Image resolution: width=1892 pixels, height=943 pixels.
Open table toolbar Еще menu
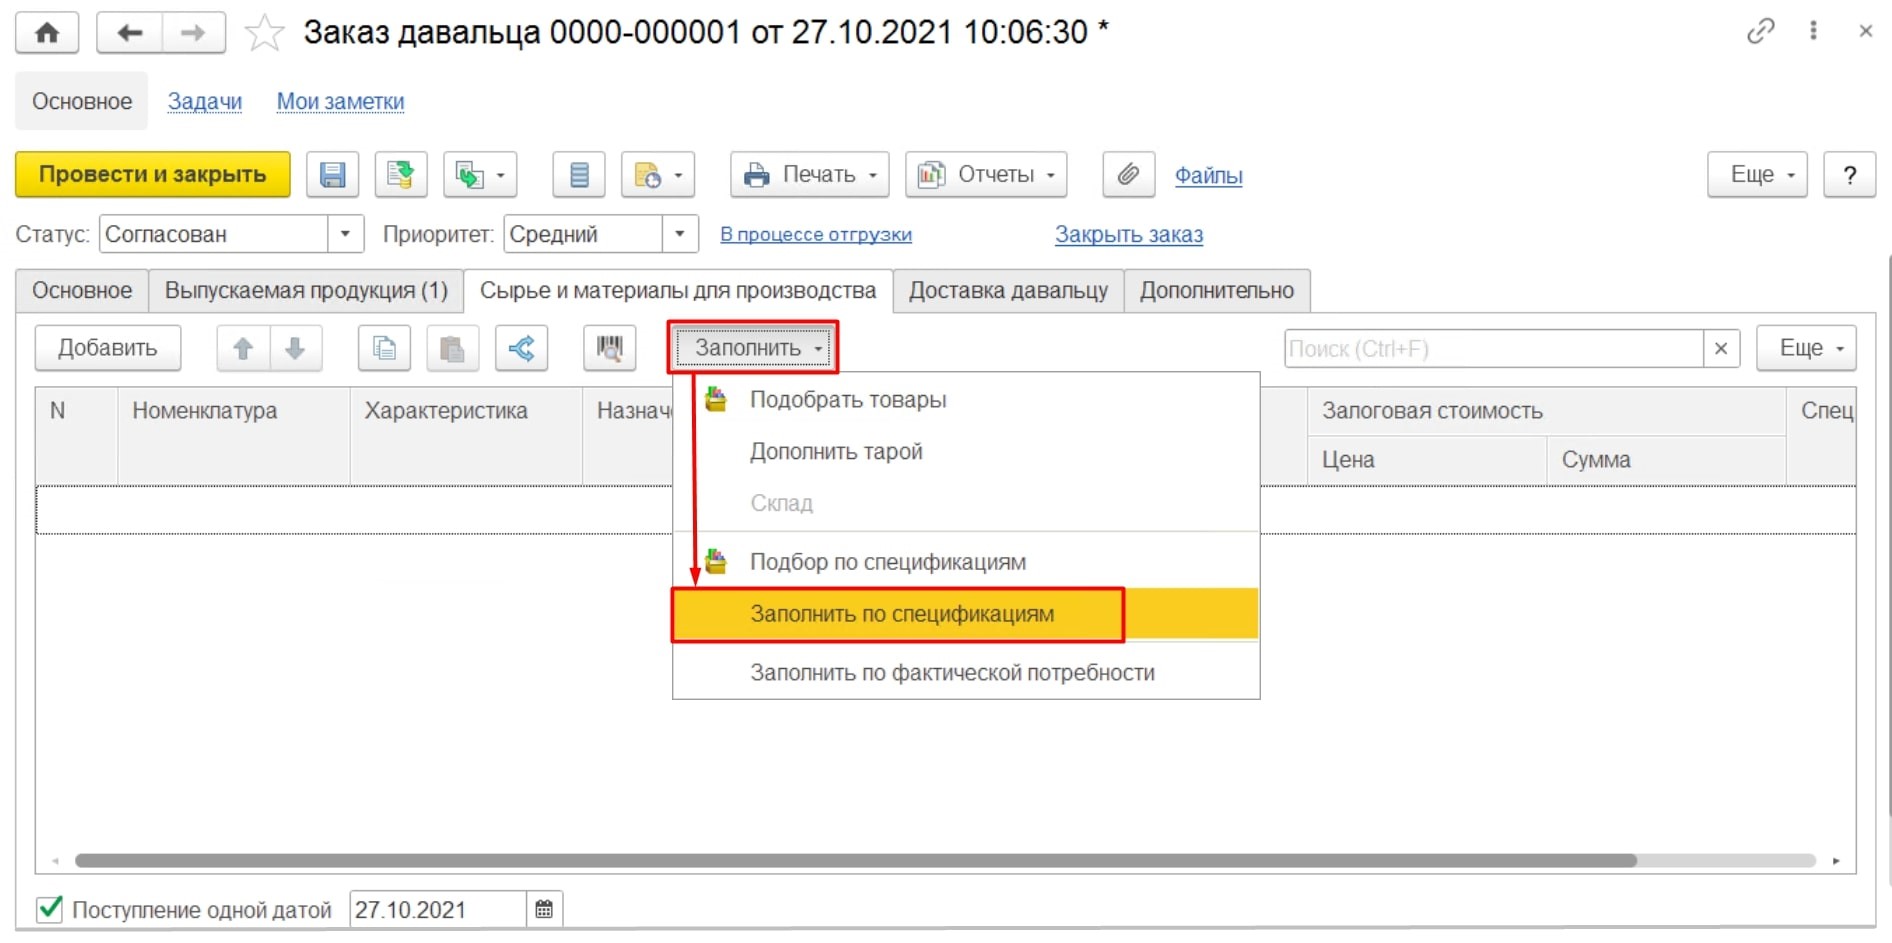point(1806,348)
